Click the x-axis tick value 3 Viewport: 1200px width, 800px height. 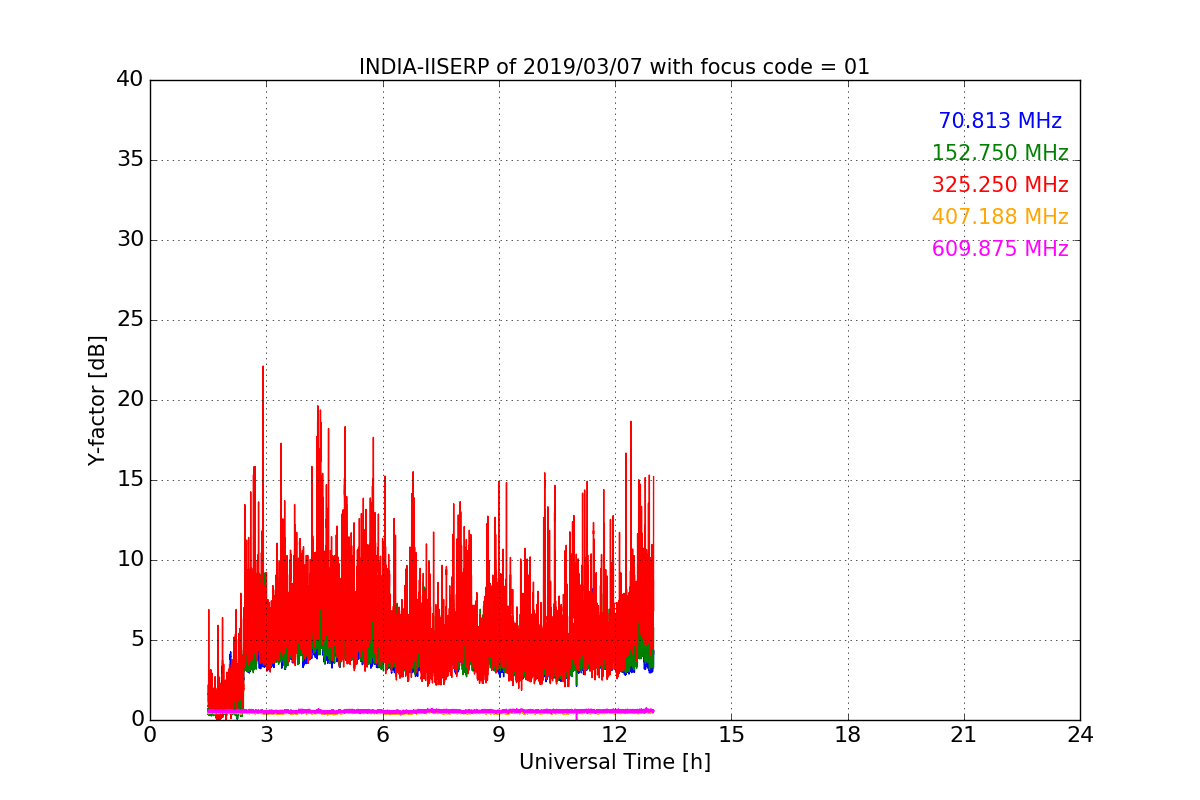(266, 735)
